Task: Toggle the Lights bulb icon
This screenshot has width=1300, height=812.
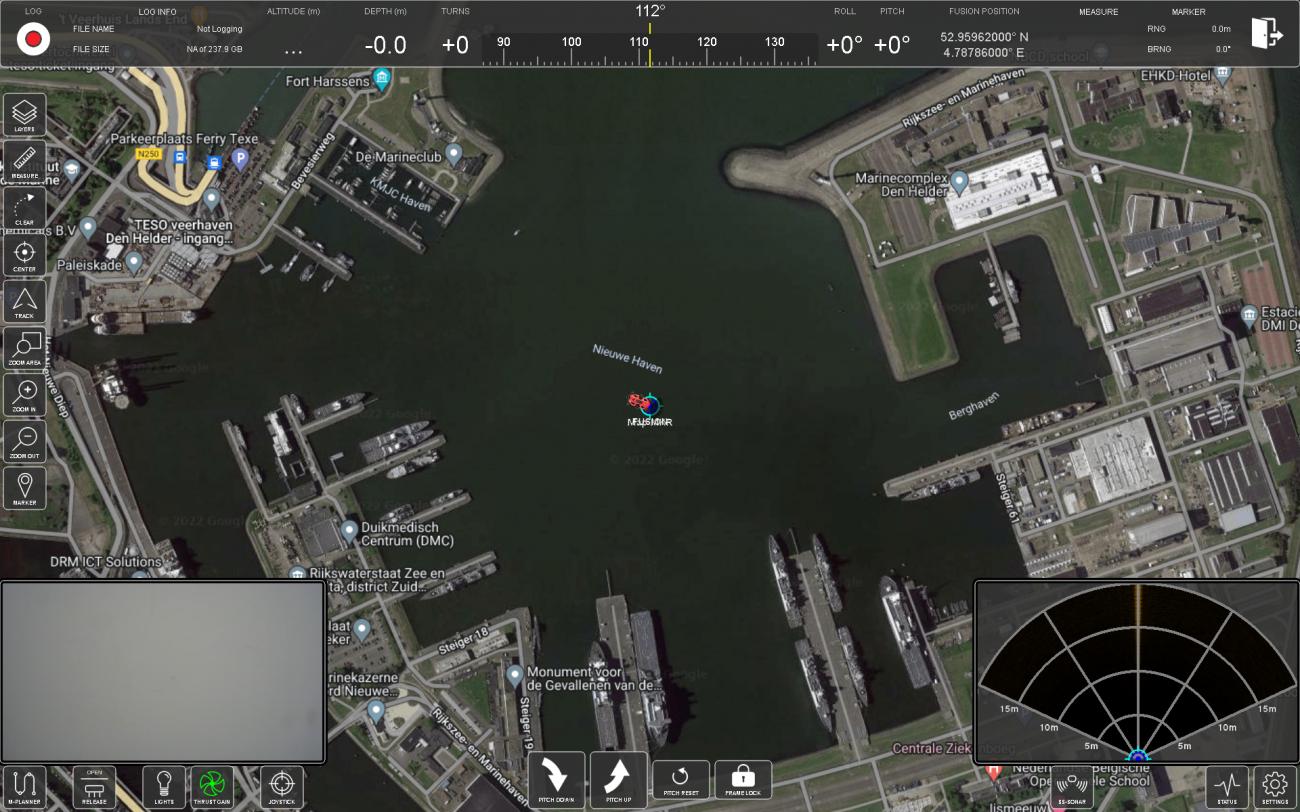Action: click(x=164, y=788)
